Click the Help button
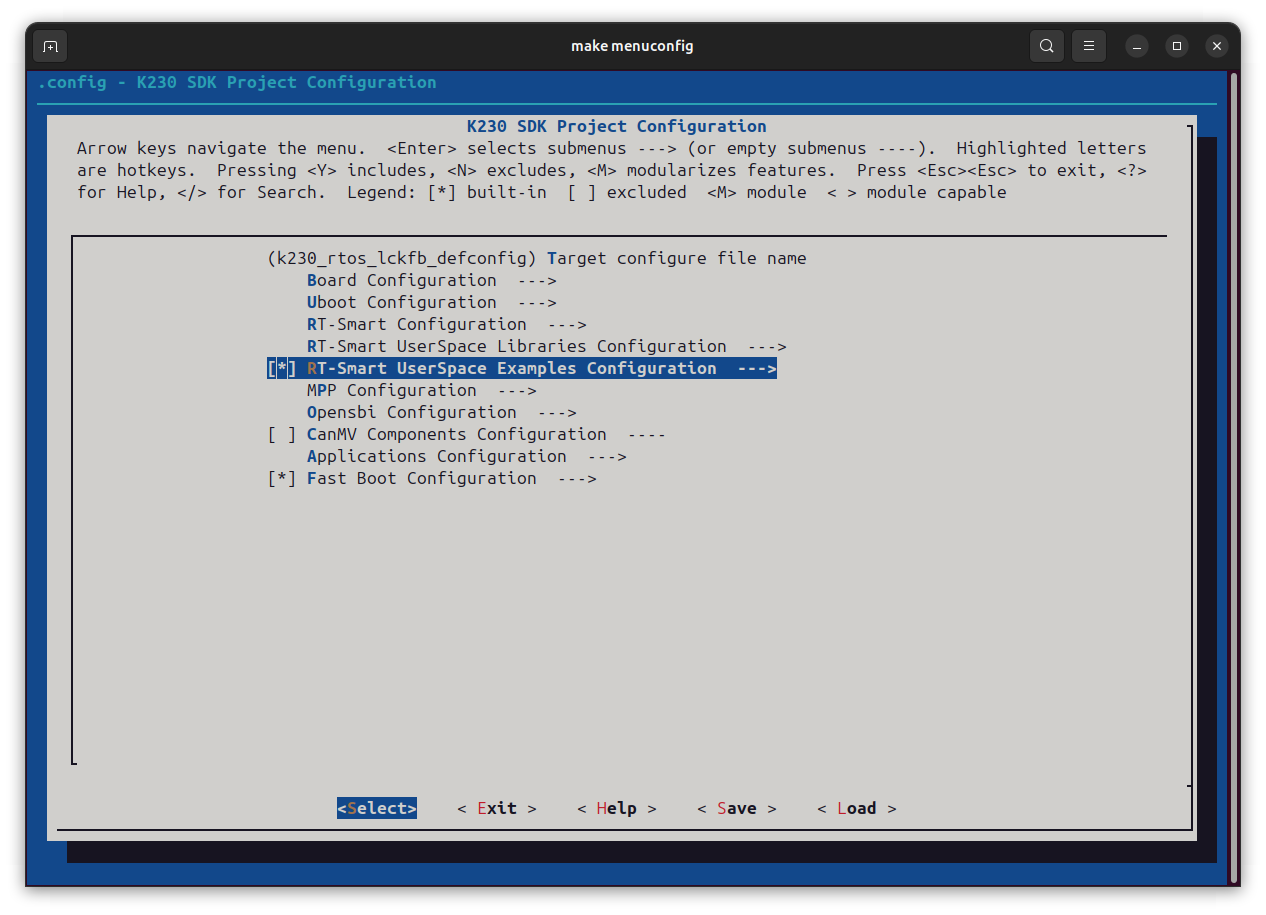This screenshot has width=1266, height=915. coord(617,808)
